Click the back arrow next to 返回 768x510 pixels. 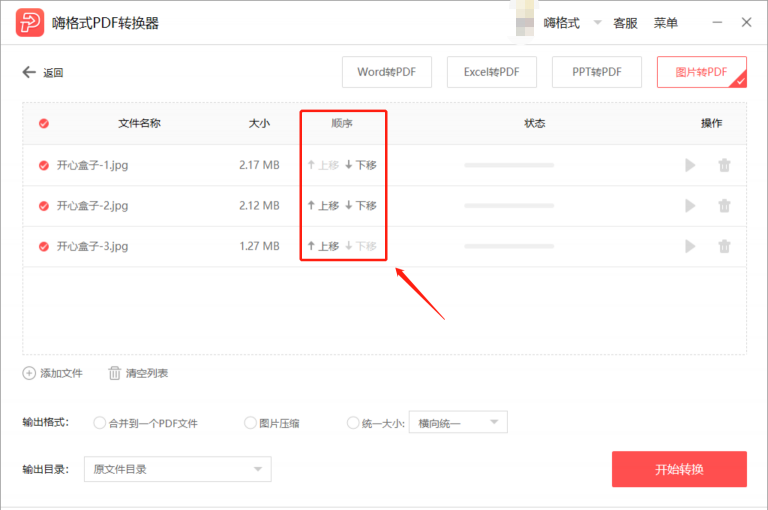tap(29, 73)
